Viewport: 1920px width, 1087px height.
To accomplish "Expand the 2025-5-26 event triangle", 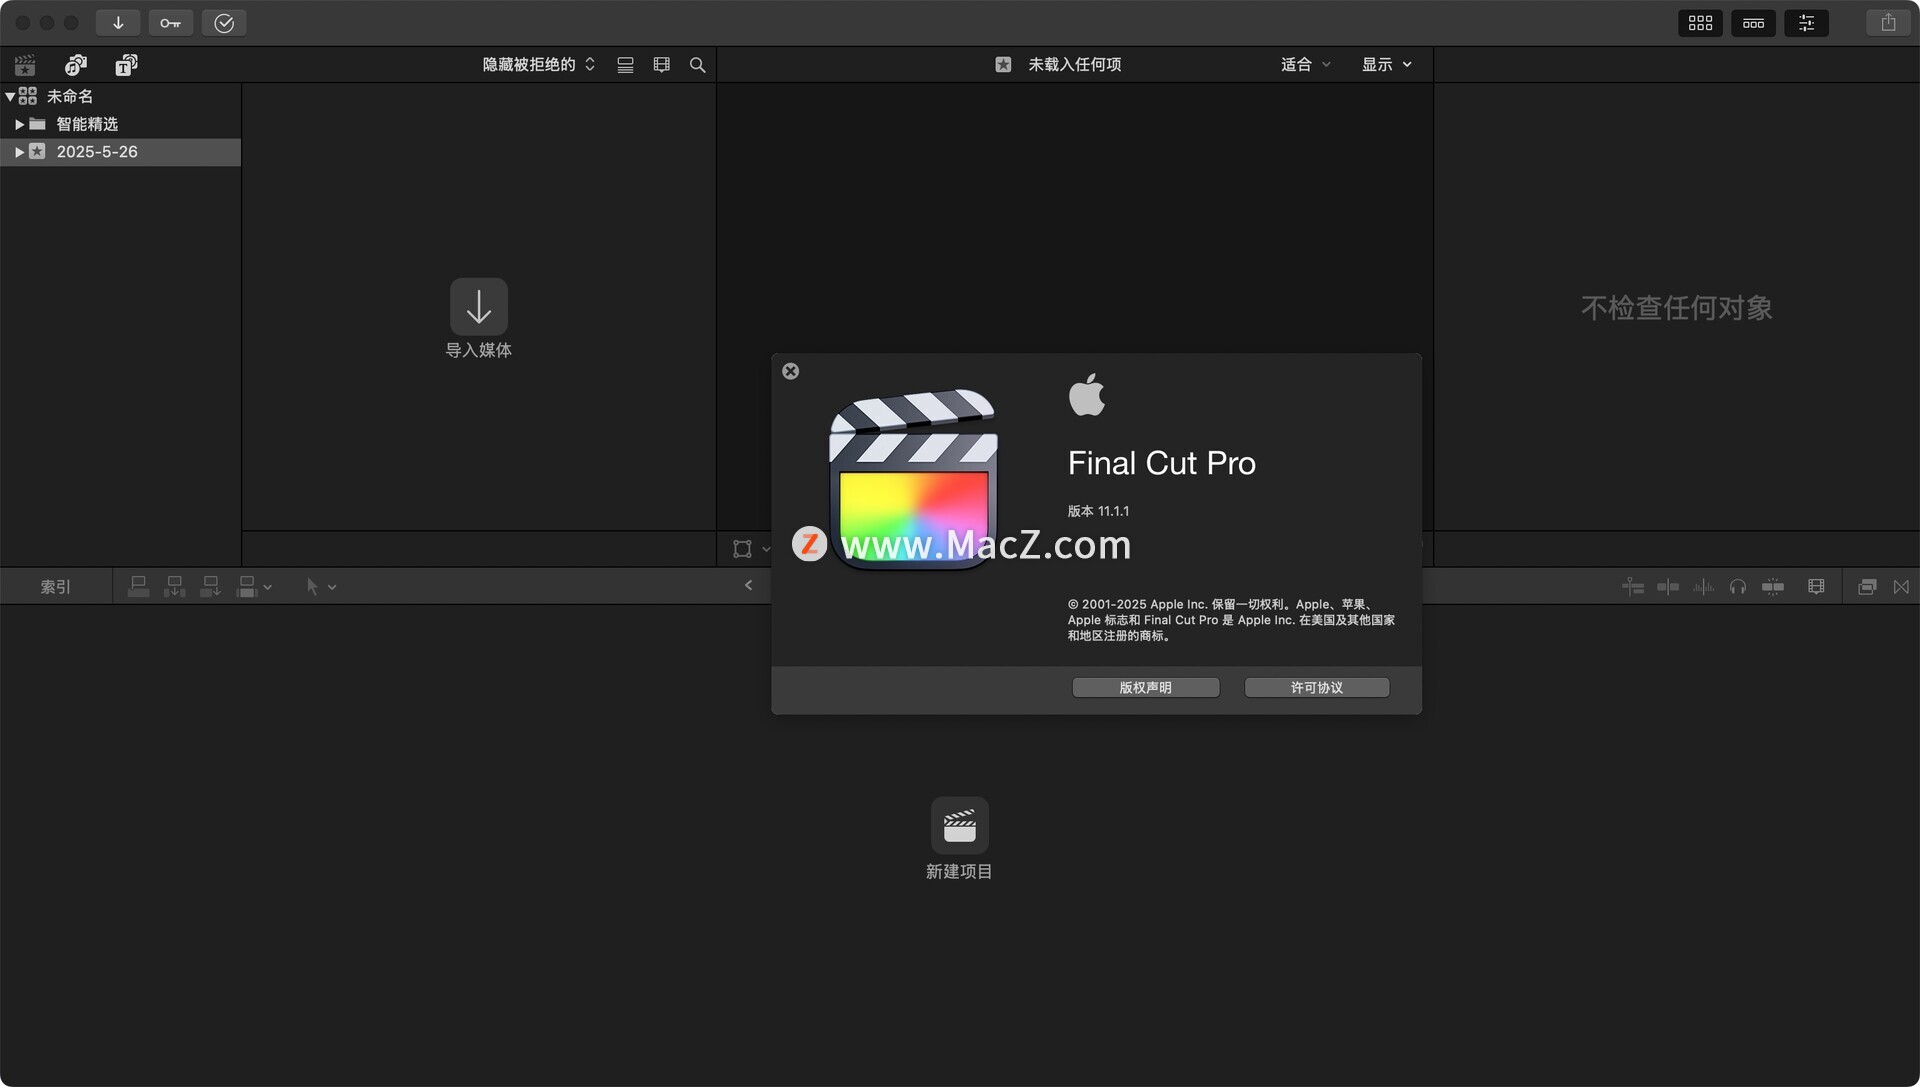I will coord(19,152).
